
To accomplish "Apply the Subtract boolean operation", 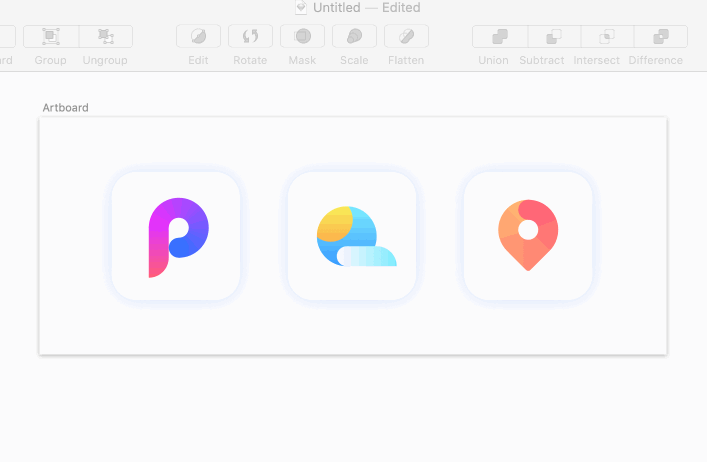I will click(553, 37).
